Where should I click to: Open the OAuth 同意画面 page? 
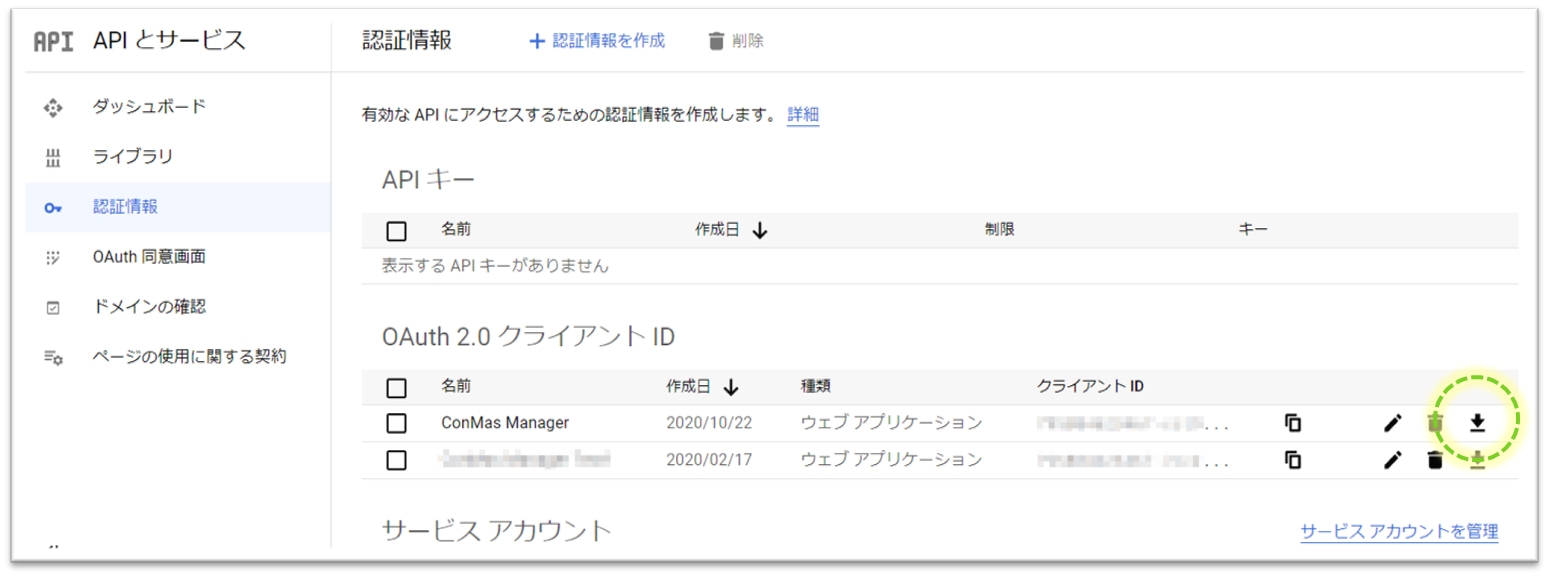point(149,257)
